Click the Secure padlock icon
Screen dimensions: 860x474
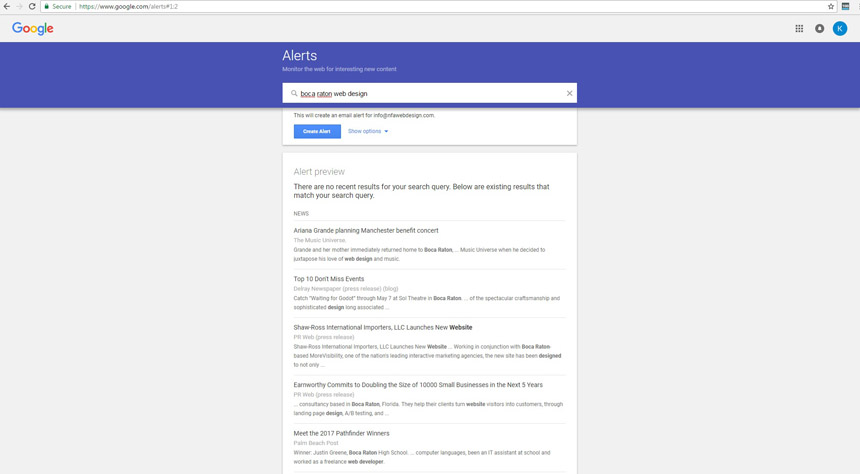pos(47,7)
